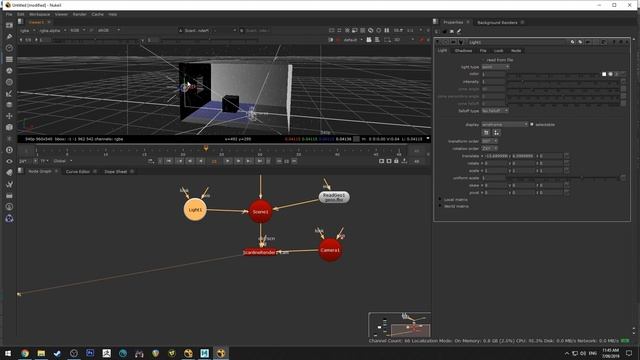Select the ScanlineRender1 node
Image resolution: width=640 pixels, height=360 pixels.
point(260,253)
